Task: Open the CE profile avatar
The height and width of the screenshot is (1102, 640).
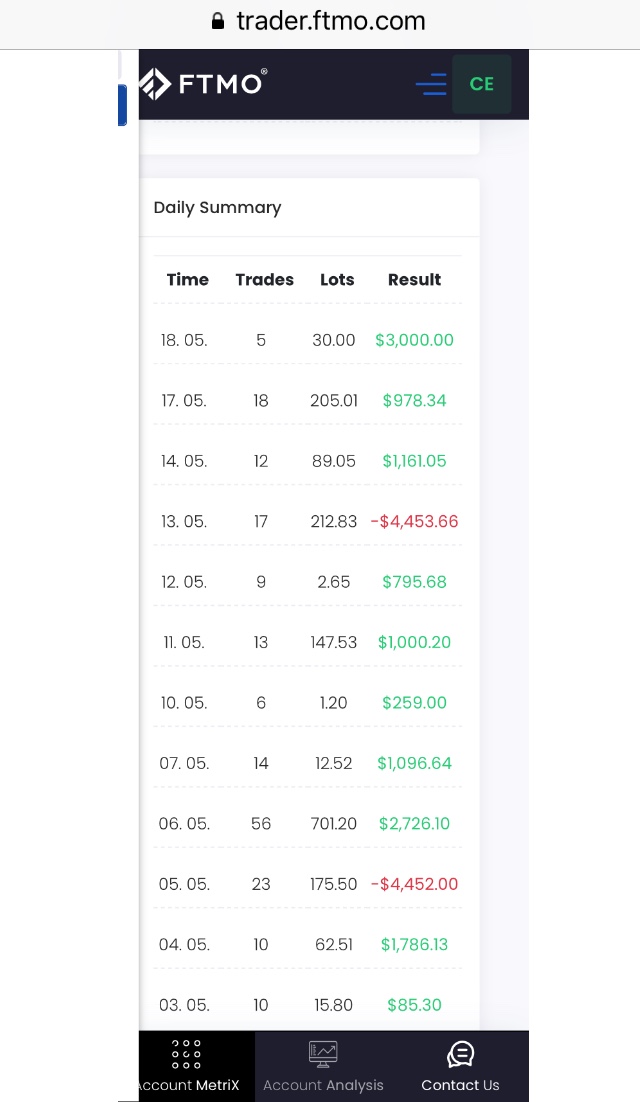Action: [x=481, y=84]
